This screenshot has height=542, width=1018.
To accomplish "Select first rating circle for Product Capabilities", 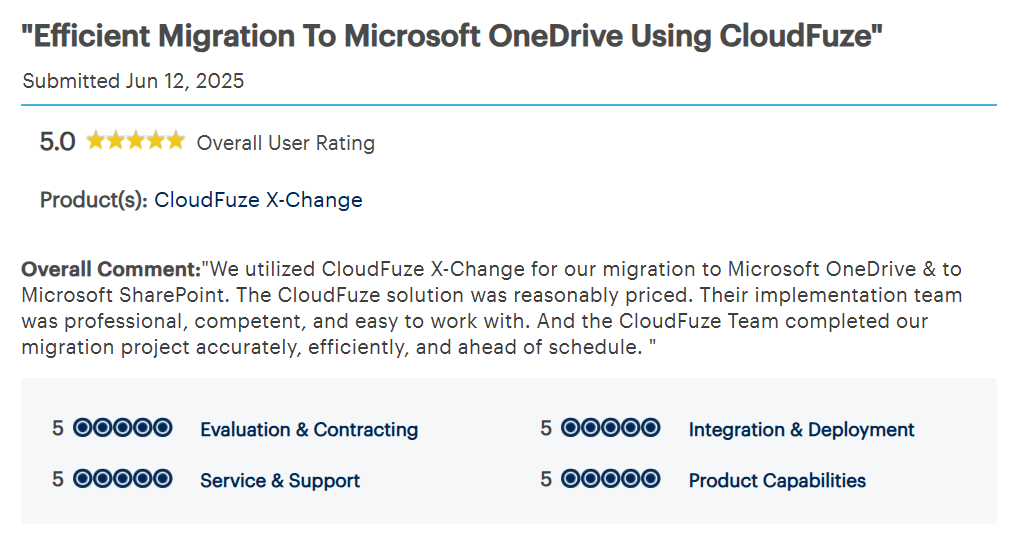I will [x=571, y=480].
